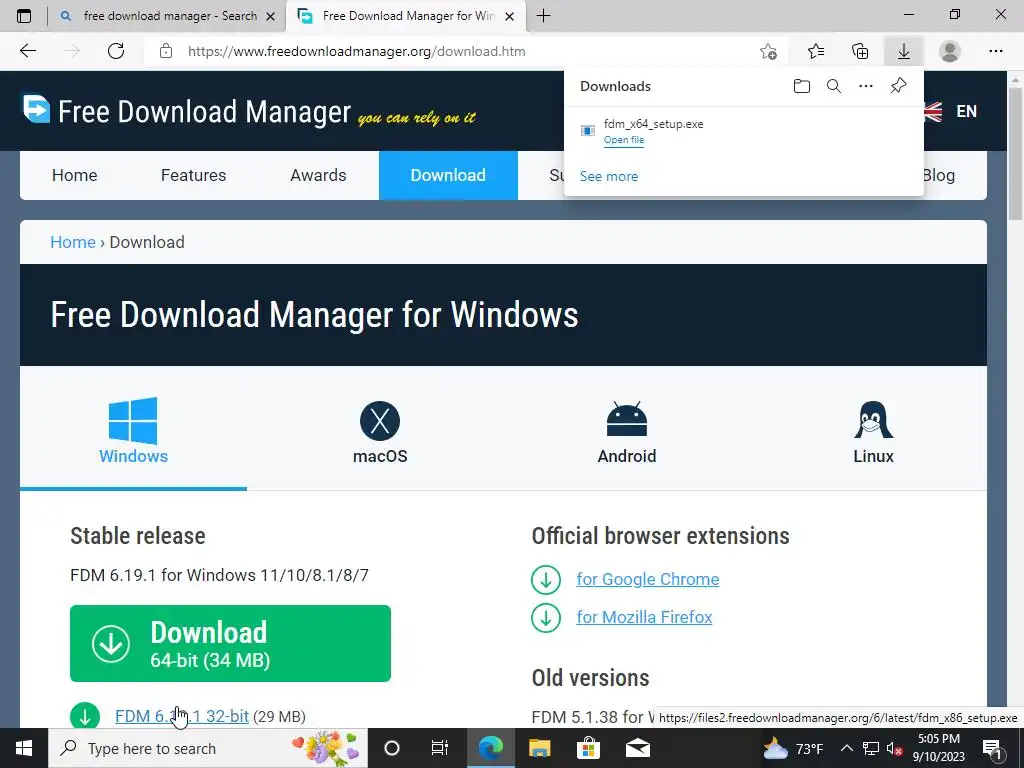Click the address bar URL
The width and height of the screenshot is (1024, 768).
(x=357, y=51)
